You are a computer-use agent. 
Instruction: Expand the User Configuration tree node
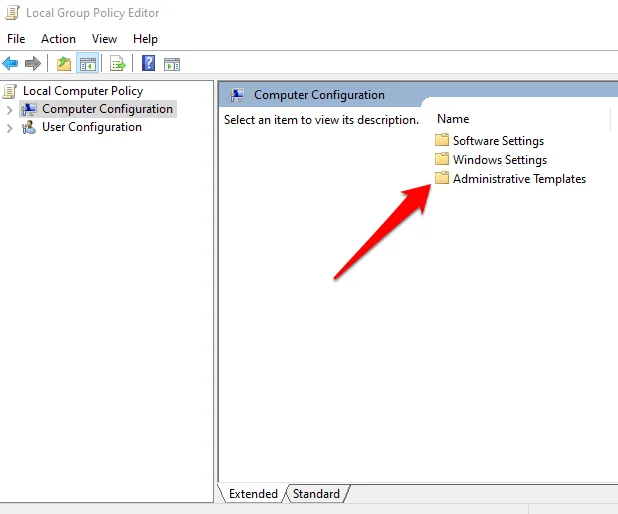(10, 128)
